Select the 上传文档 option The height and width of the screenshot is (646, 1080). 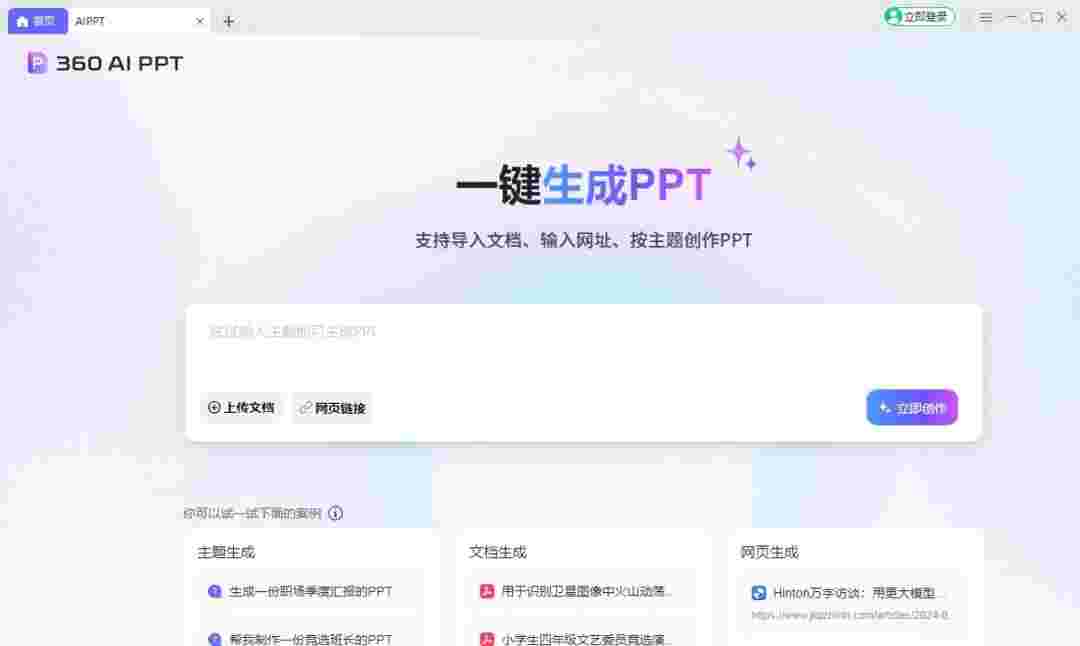point(241,408)
